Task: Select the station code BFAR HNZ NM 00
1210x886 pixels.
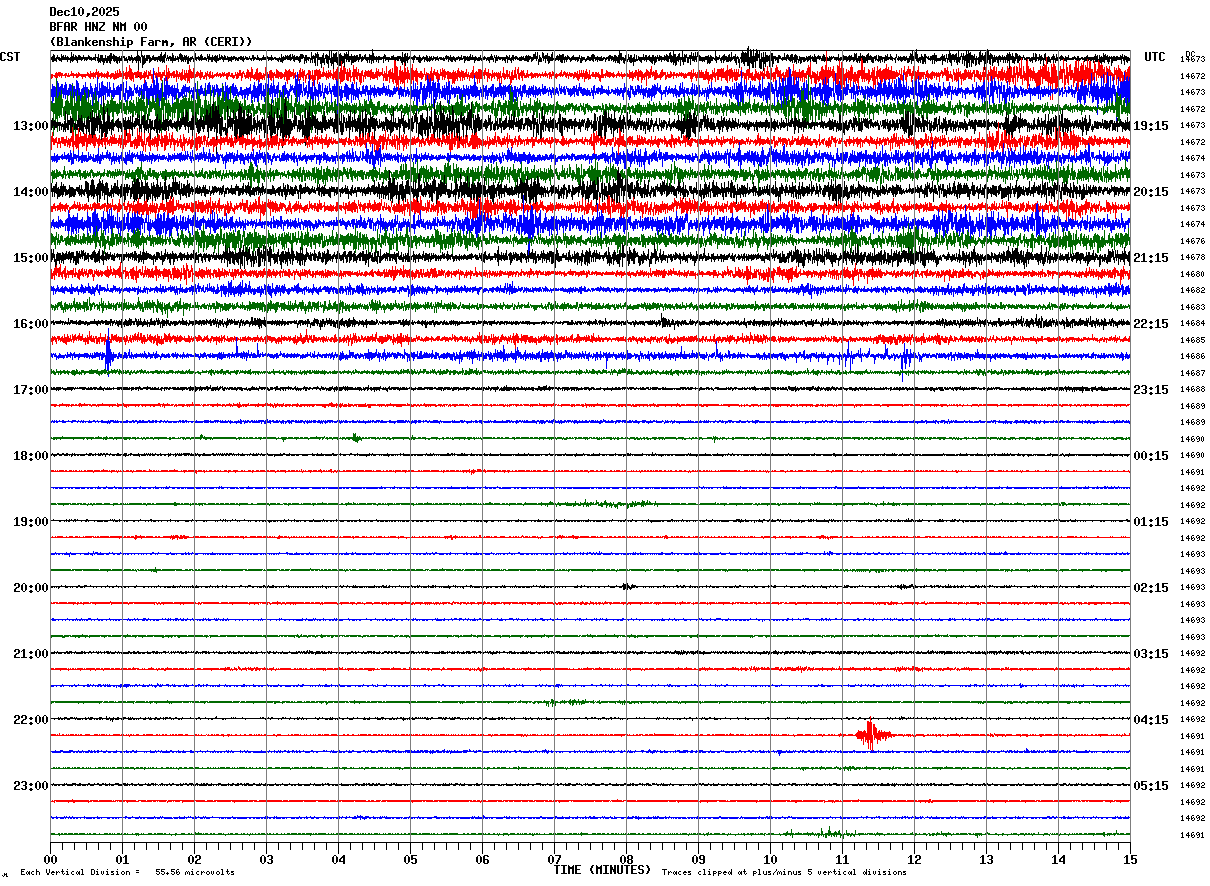Action: point(98,27)
